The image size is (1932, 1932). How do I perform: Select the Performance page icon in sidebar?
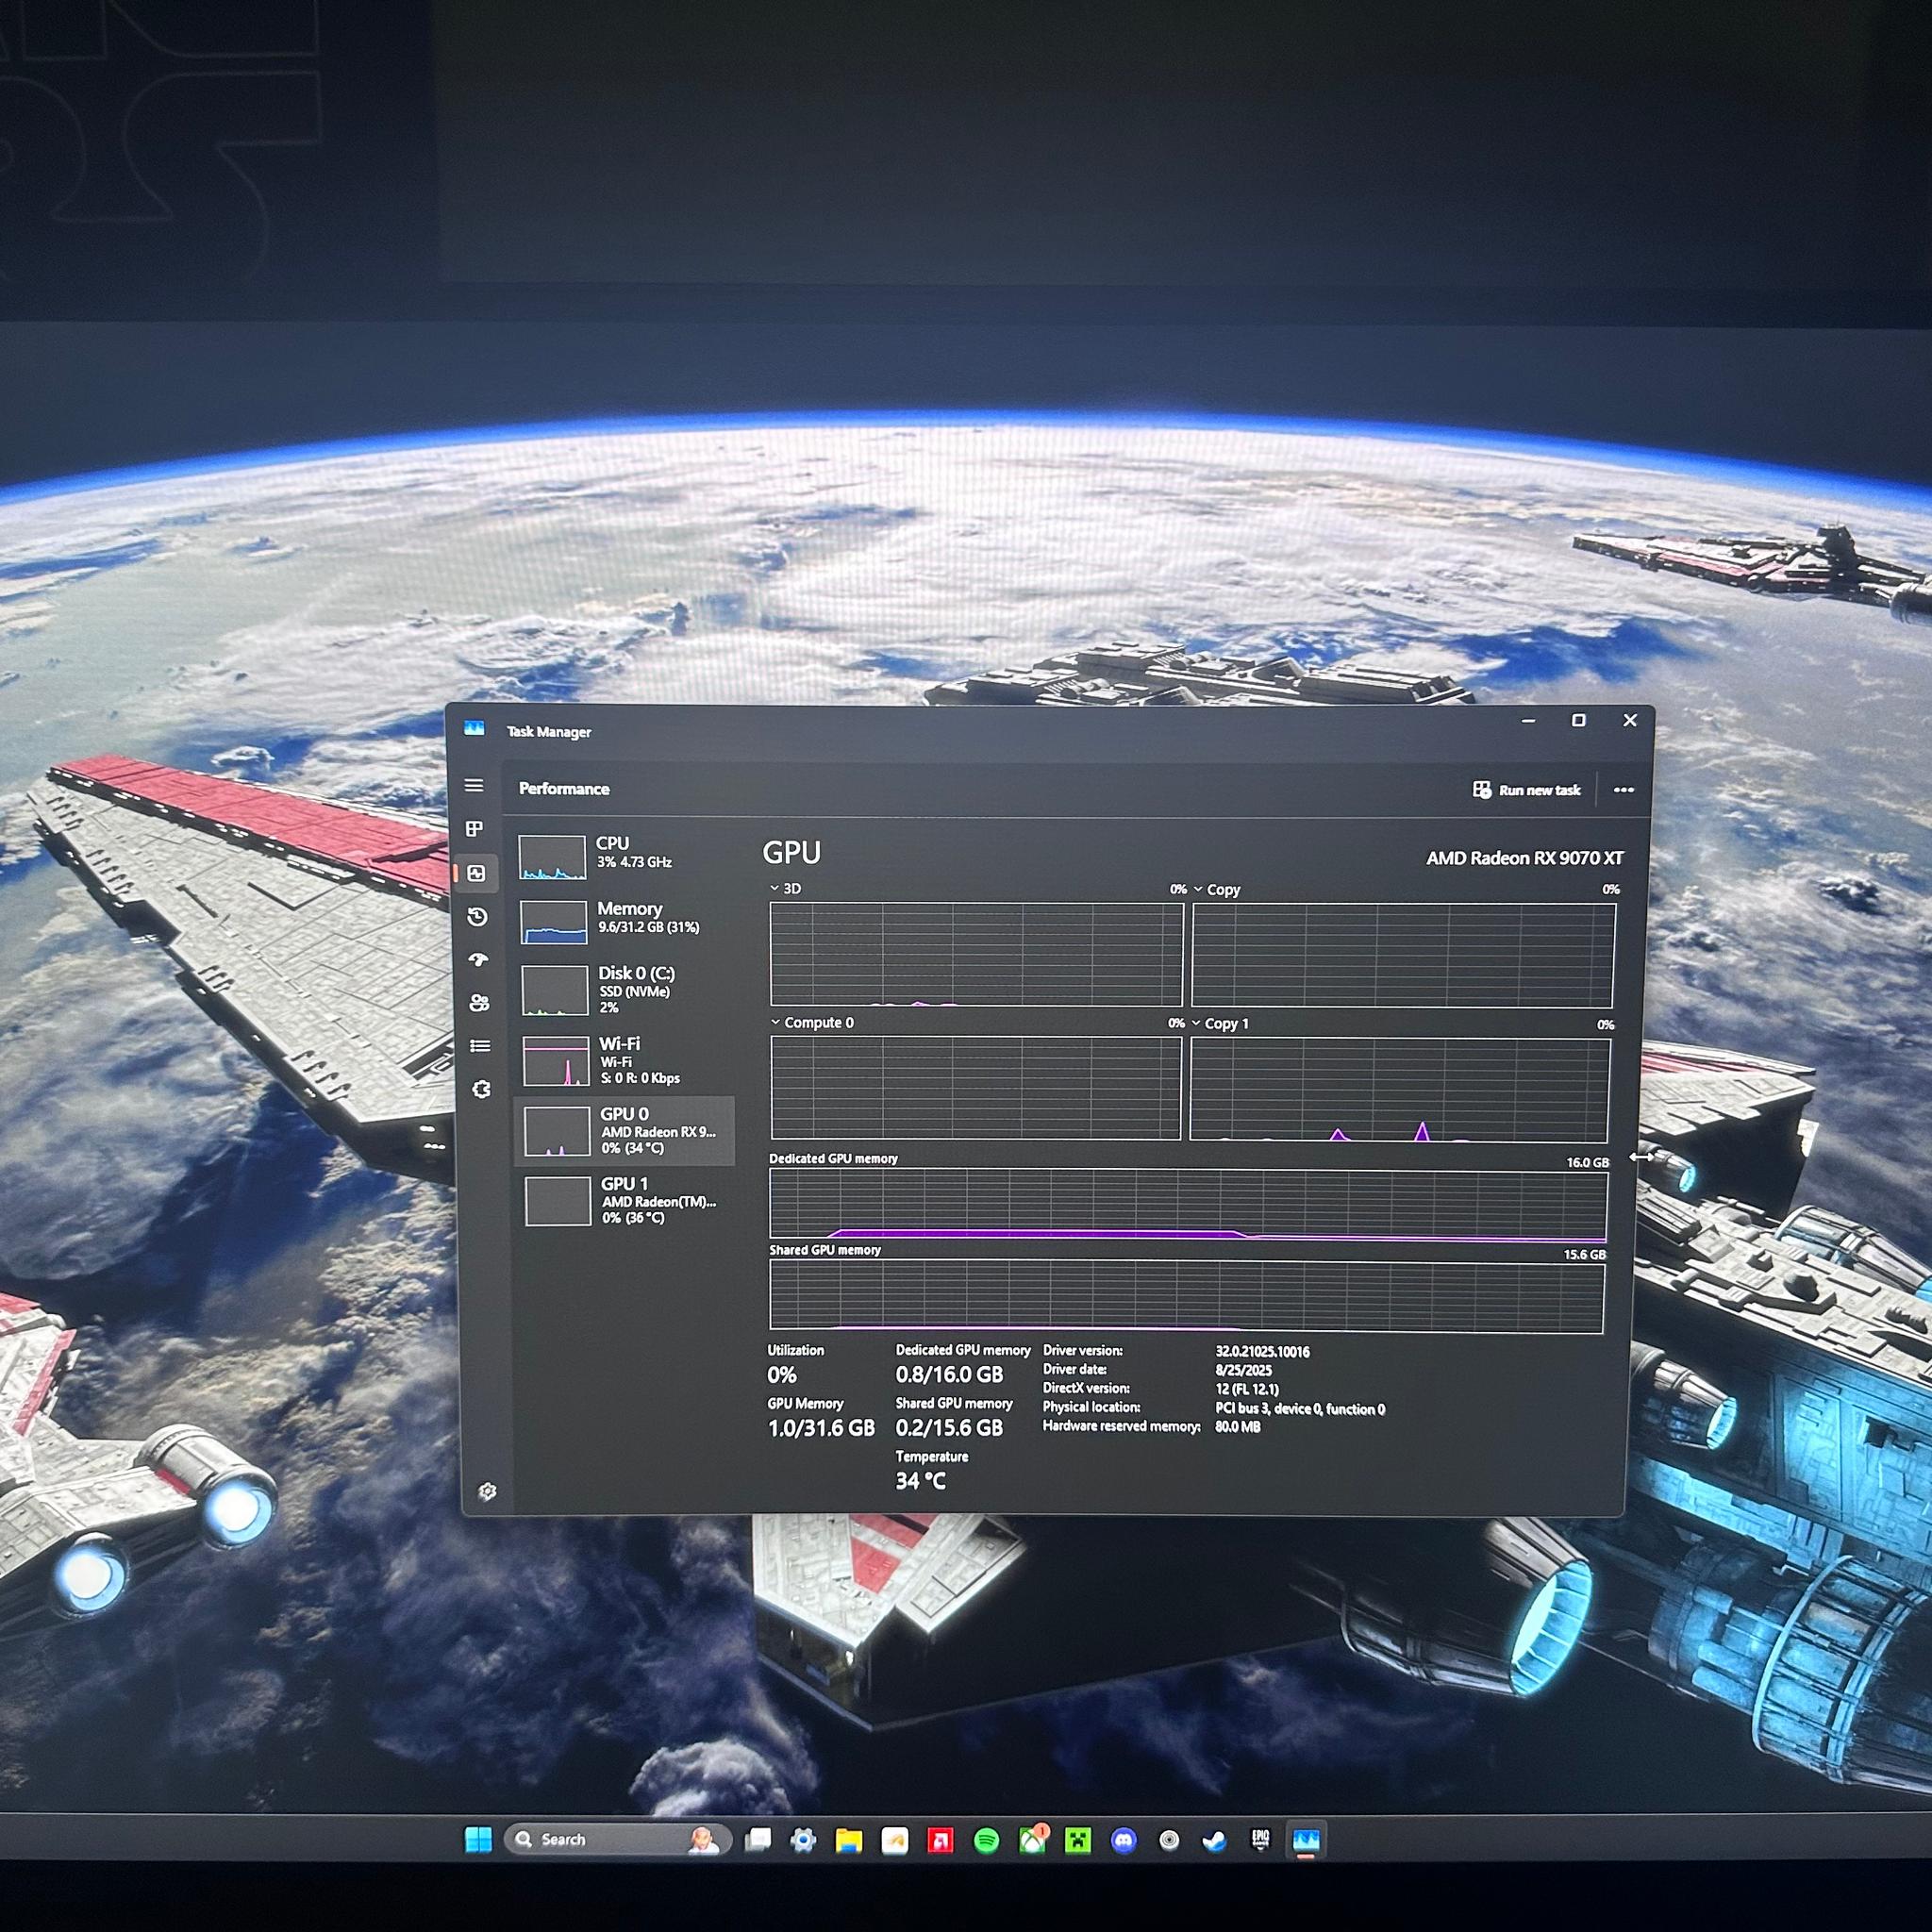pos(477,873)
